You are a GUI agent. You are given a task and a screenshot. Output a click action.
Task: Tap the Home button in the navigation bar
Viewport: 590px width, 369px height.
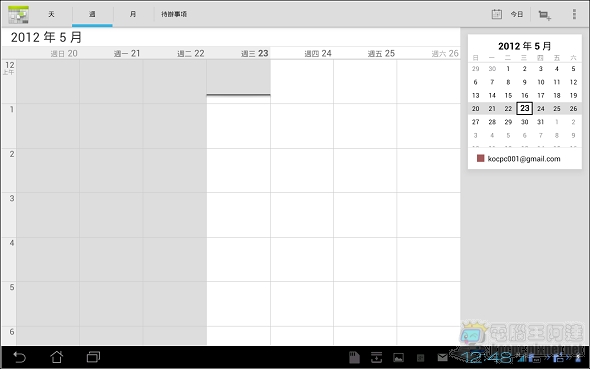(x=57, y=357)
